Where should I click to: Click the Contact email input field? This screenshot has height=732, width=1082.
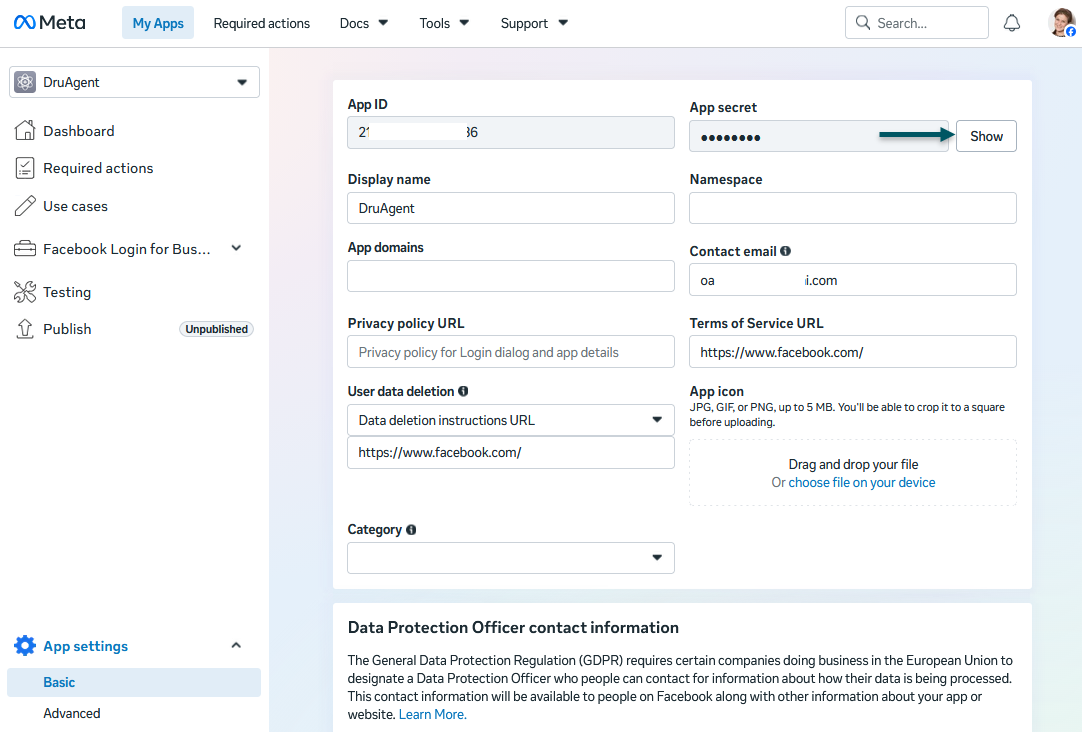pos(852,279)
